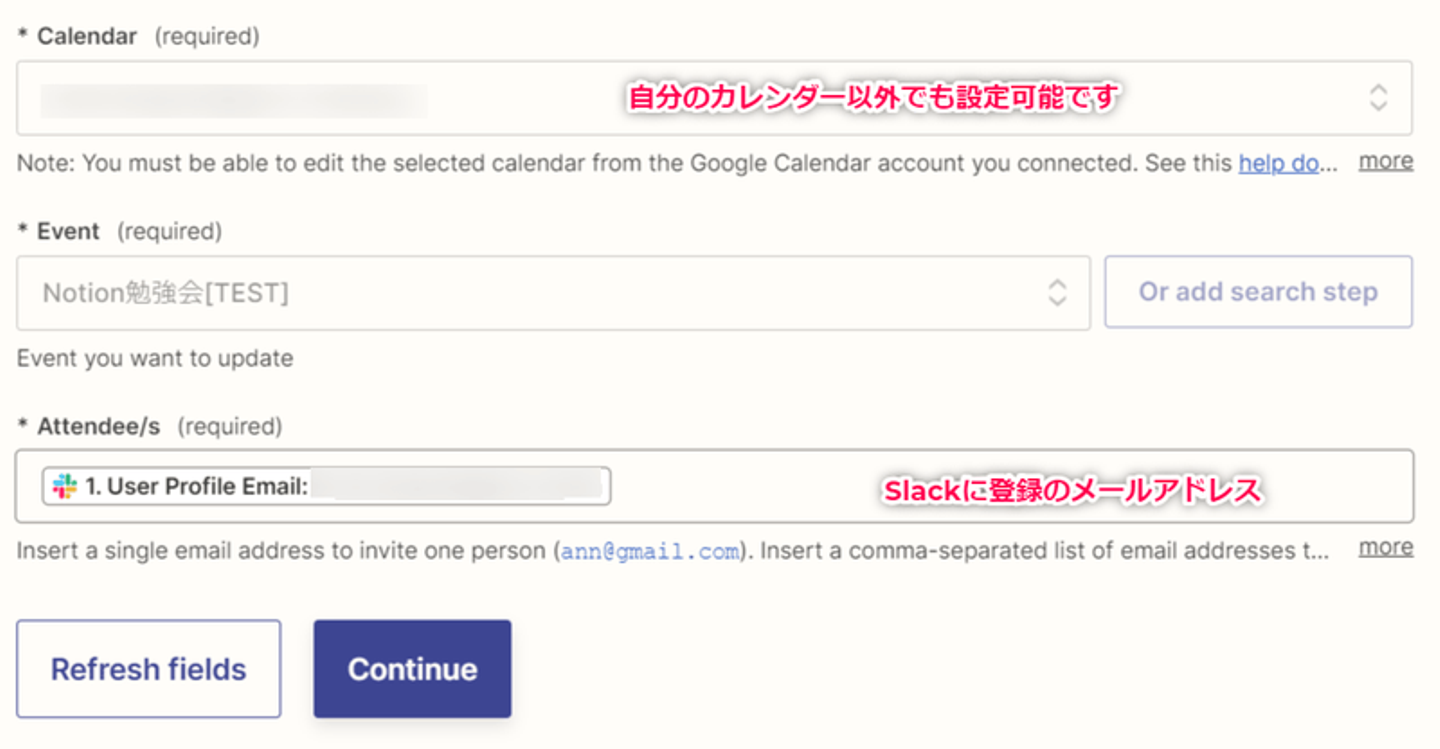Image resolution: width=1440 pixels, height=749 pixels.
Task: Click the Event you want to update hint
Action: [x=155, y=358]
